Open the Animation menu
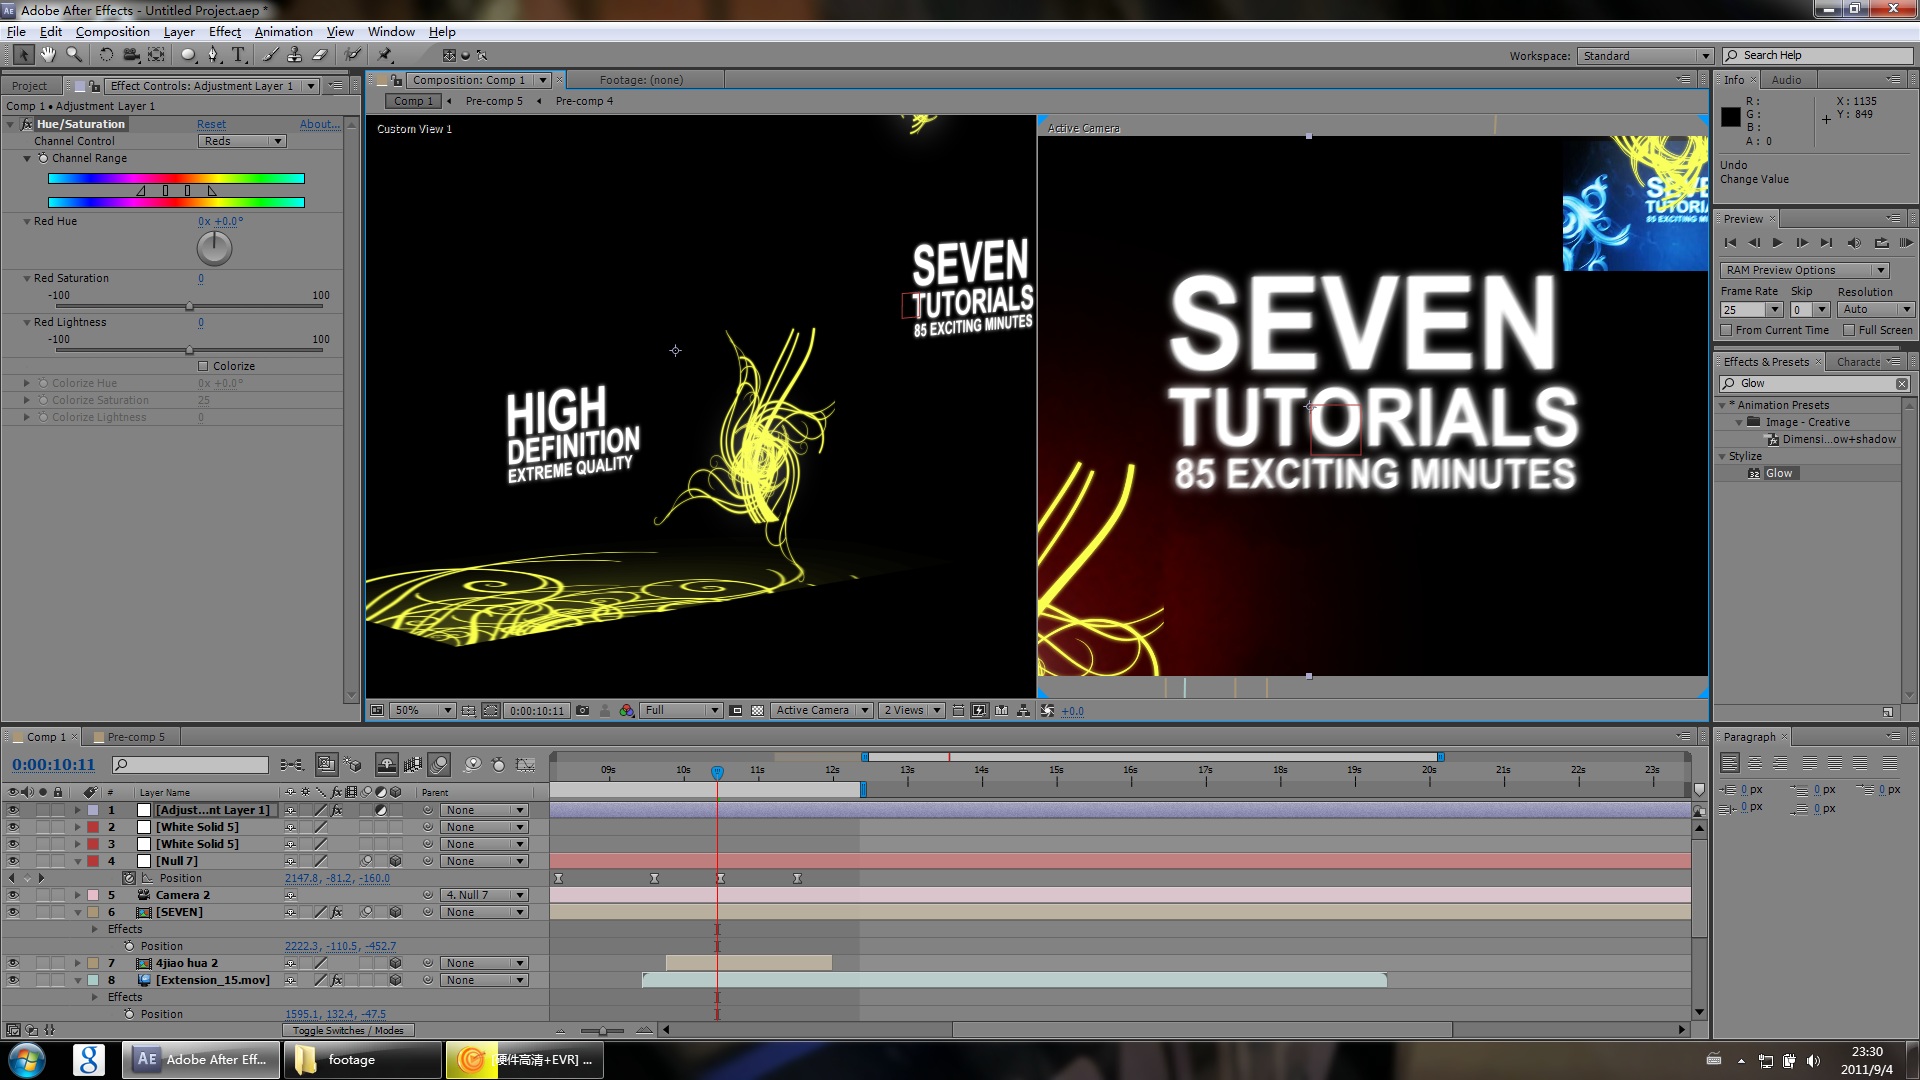1920x1080 pixels. 283,32
